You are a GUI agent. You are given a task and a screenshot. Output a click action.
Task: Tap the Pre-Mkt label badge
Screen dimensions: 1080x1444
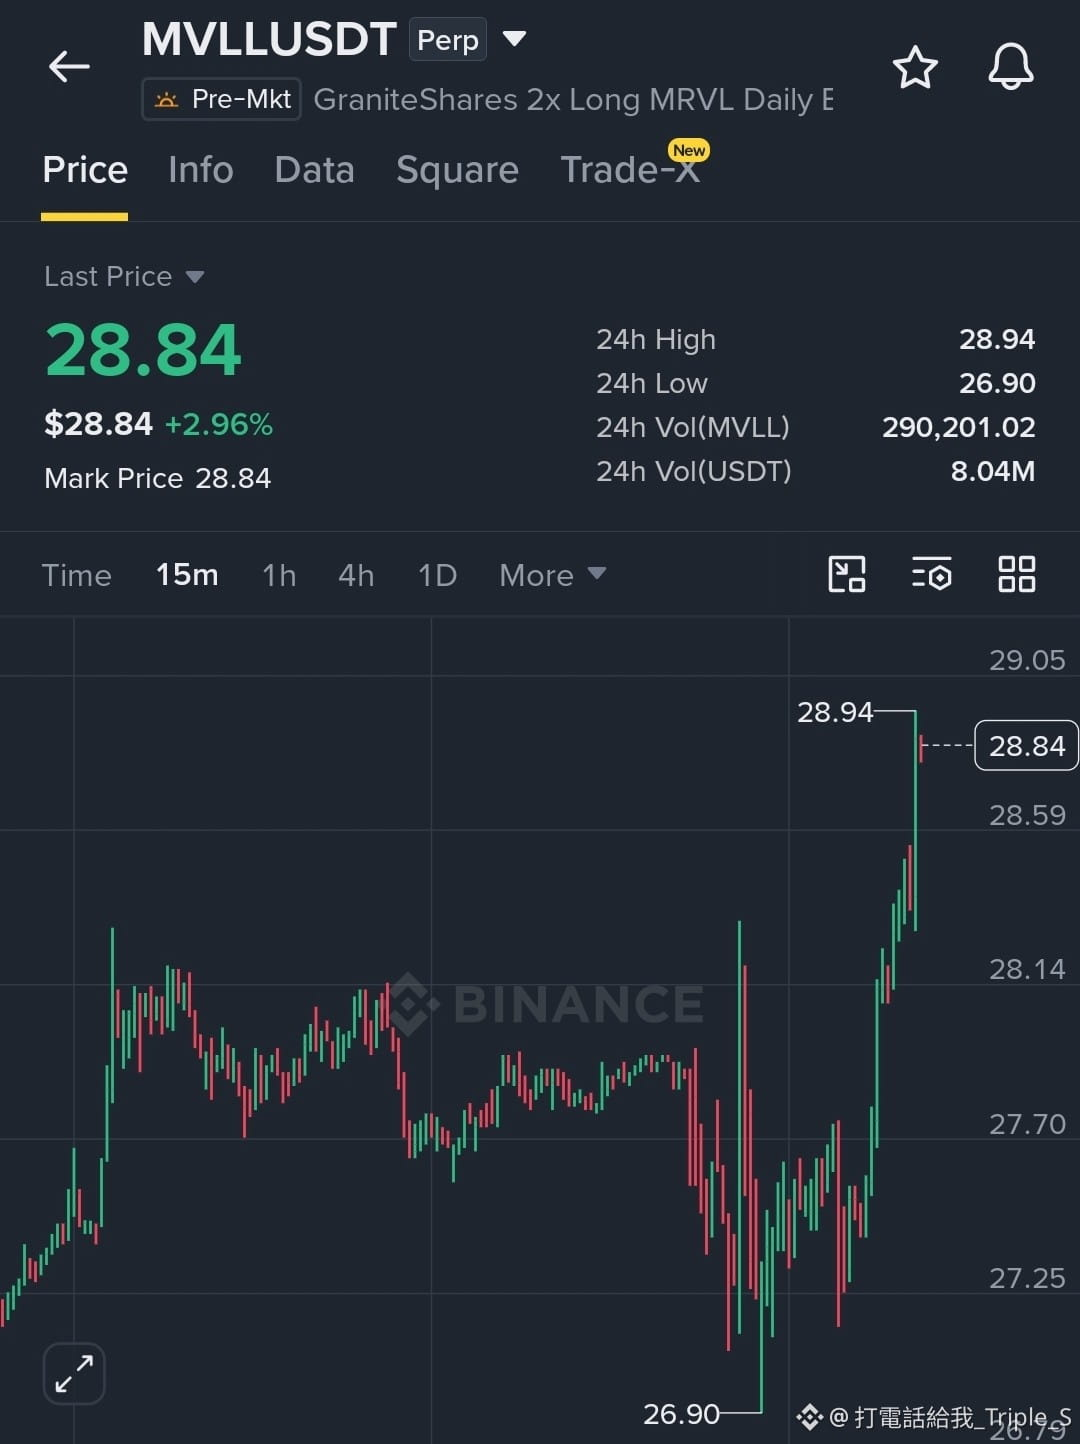click(x=221, y=99)
